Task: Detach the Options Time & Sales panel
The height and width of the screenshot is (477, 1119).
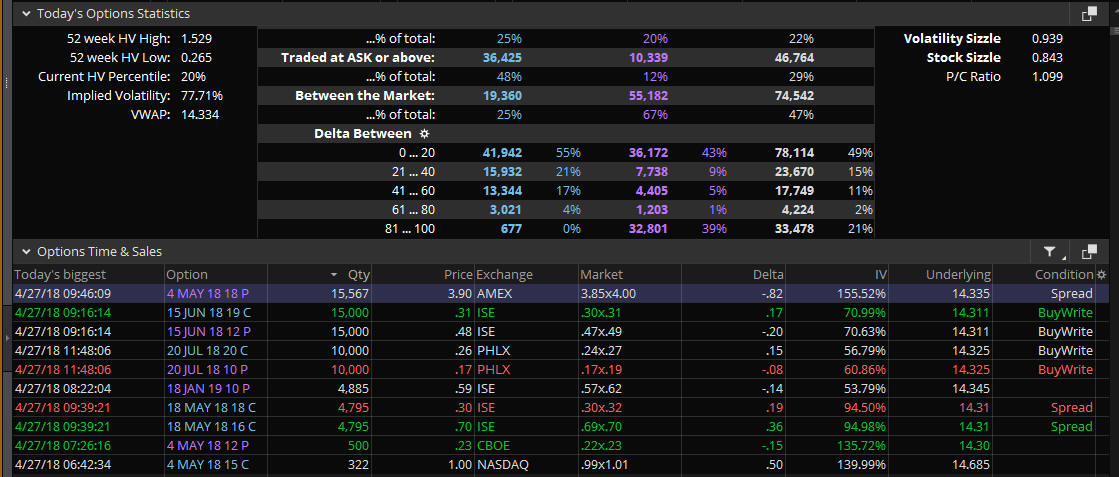Action: tap(1089, 252)
